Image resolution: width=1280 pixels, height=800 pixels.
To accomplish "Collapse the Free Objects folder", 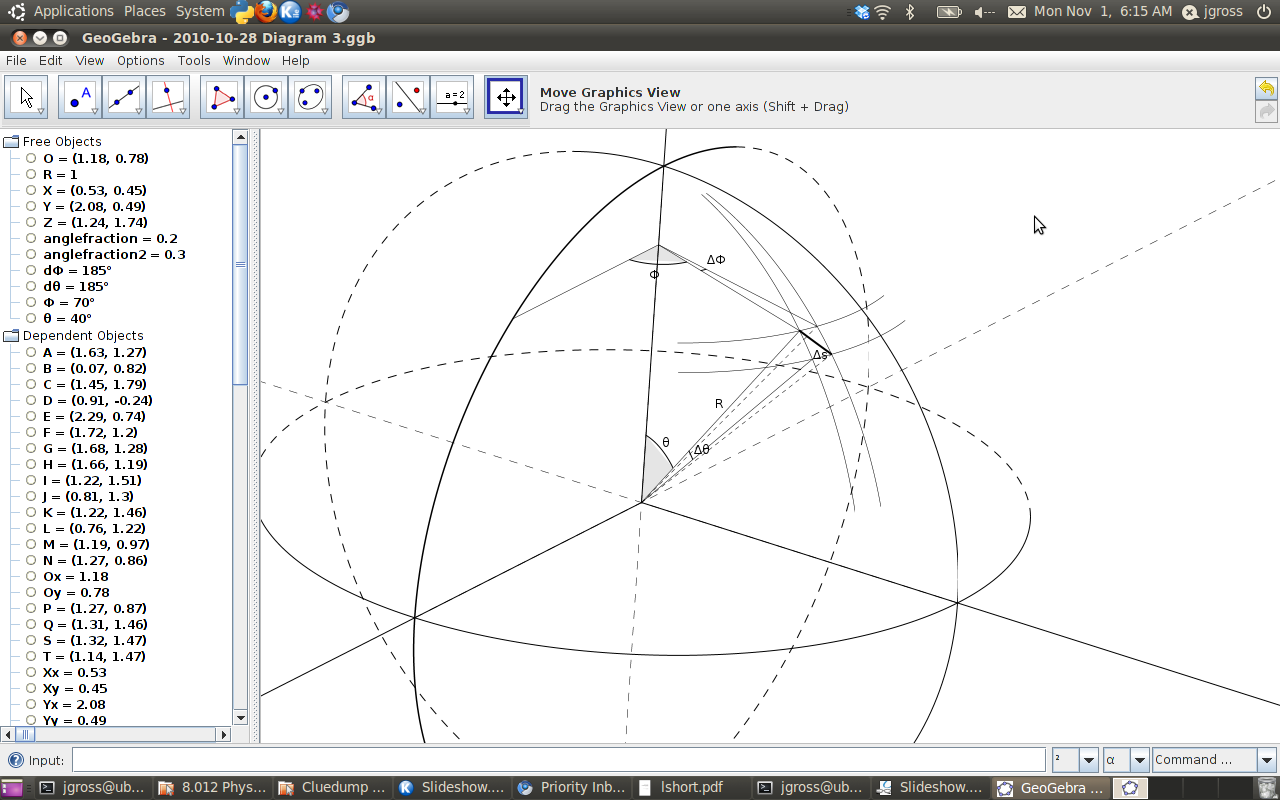I will 11,142.
